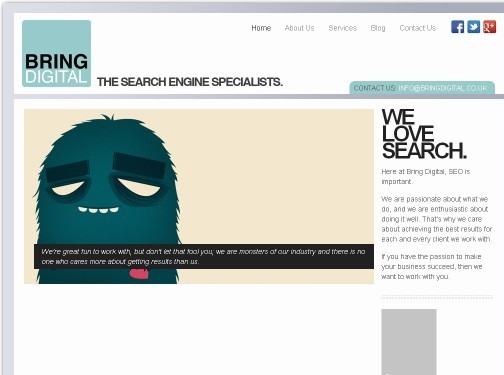Open the Facebook social icon
The height and width of the screenshot is (375, 504).
[457, 27]
